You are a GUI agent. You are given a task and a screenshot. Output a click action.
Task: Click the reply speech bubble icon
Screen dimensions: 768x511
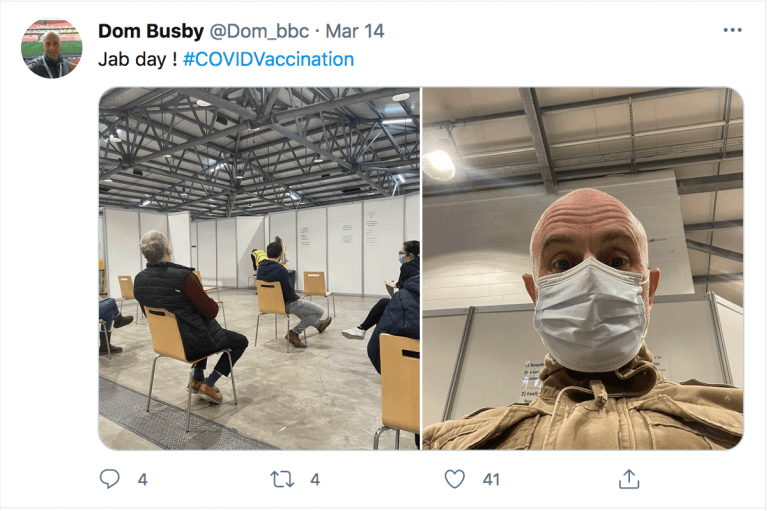point(110,480)
